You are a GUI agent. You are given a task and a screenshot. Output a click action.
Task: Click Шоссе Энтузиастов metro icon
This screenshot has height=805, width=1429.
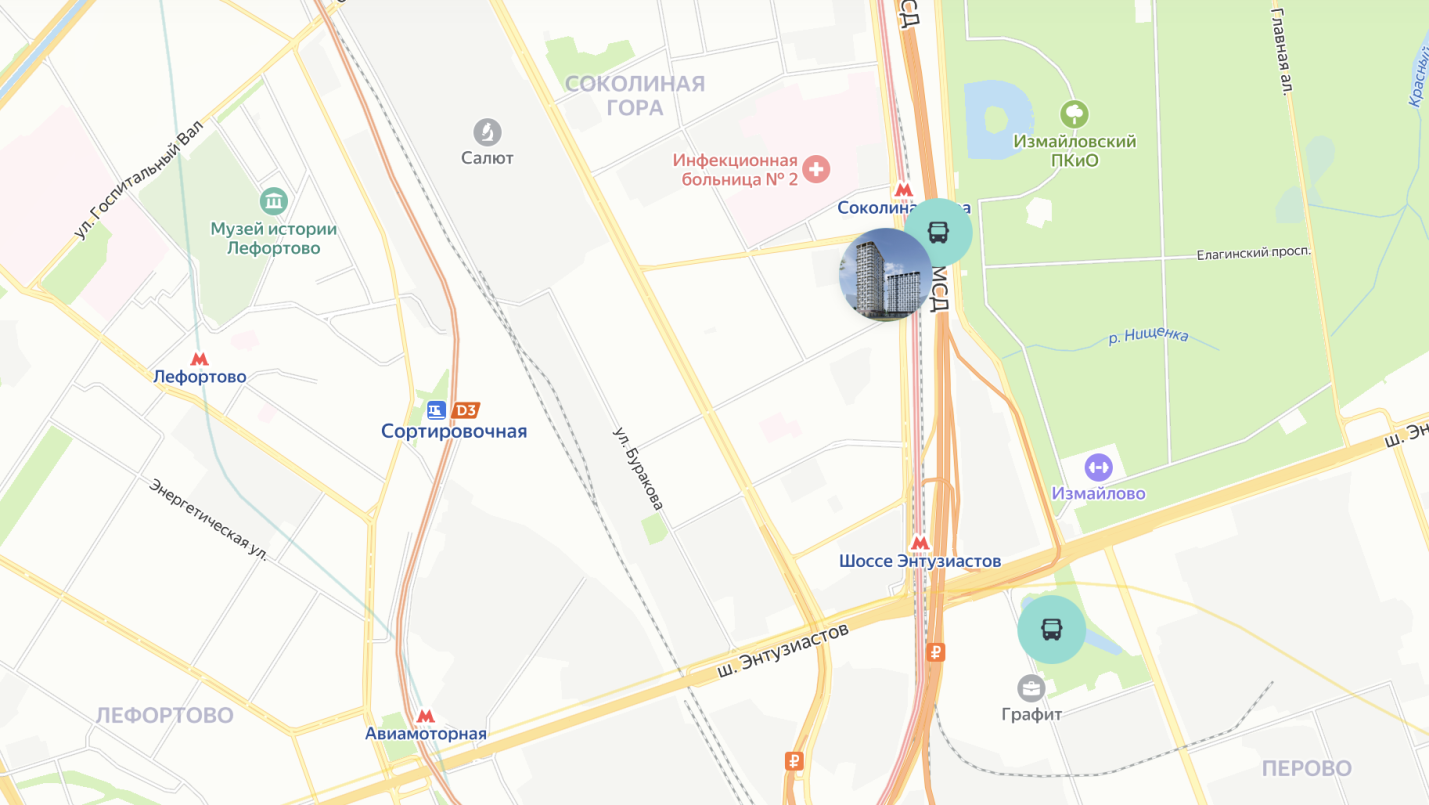[920, 543]
